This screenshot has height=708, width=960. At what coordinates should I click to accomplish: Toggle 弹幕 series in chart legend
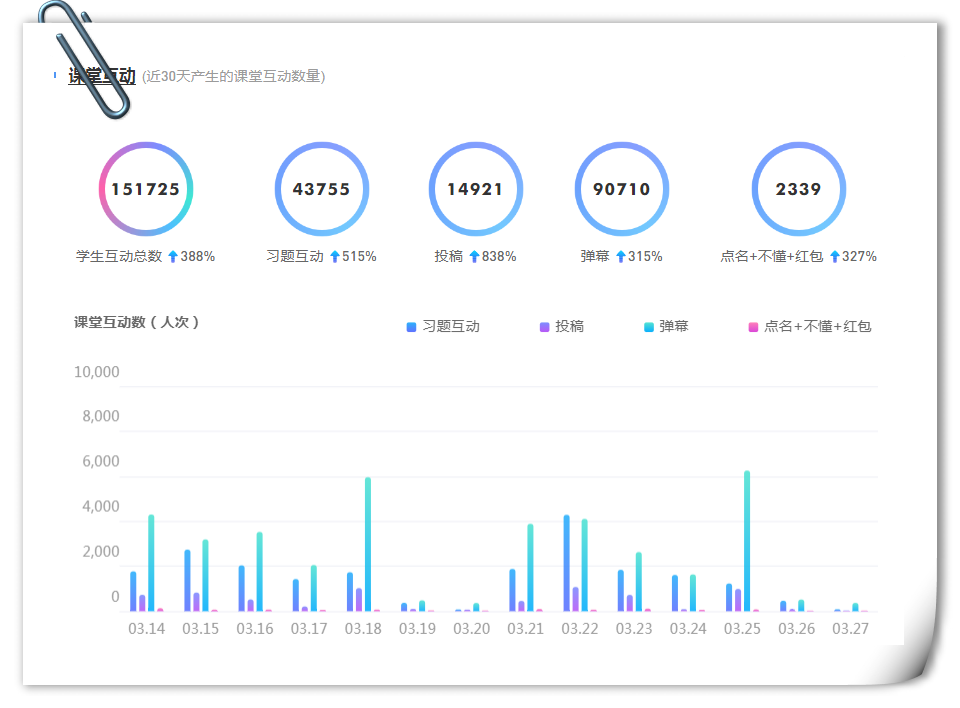click(x=666, y=326)
